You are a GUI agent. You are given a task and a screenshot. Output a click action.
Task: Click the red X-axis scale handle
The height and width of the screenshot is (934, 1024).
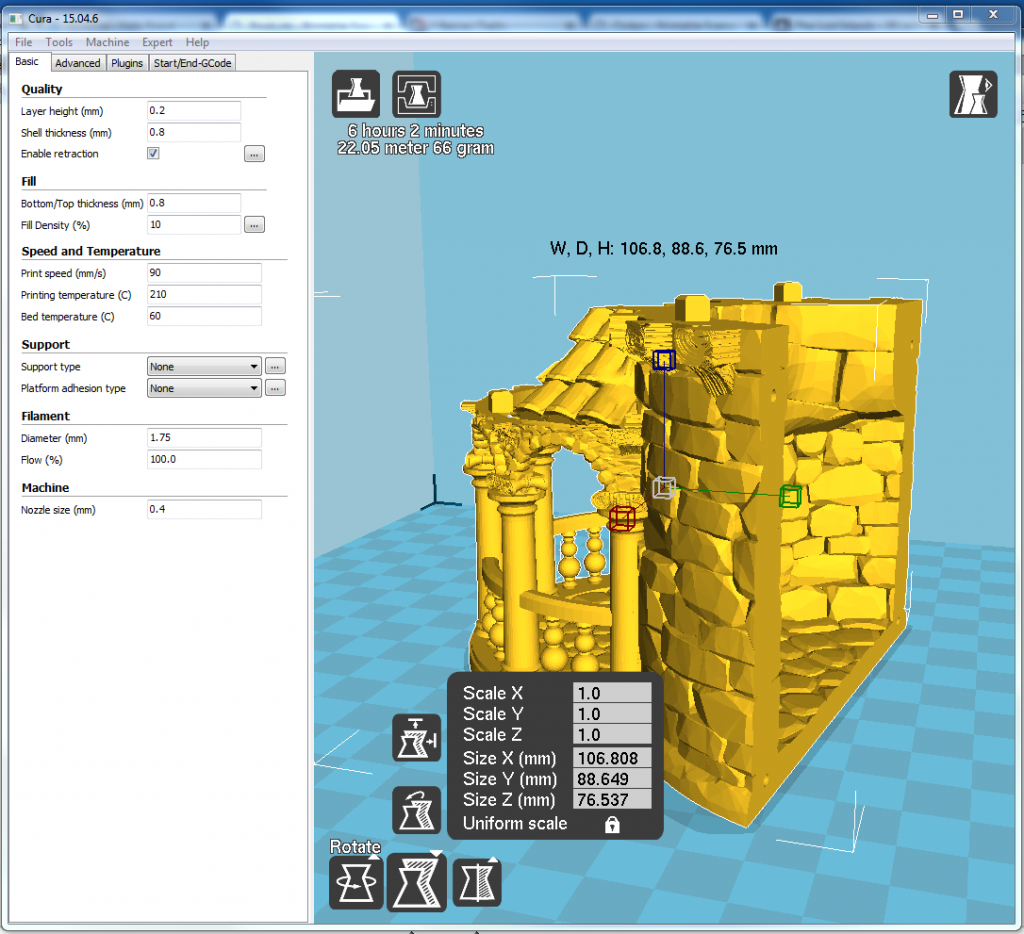point(622,518)
